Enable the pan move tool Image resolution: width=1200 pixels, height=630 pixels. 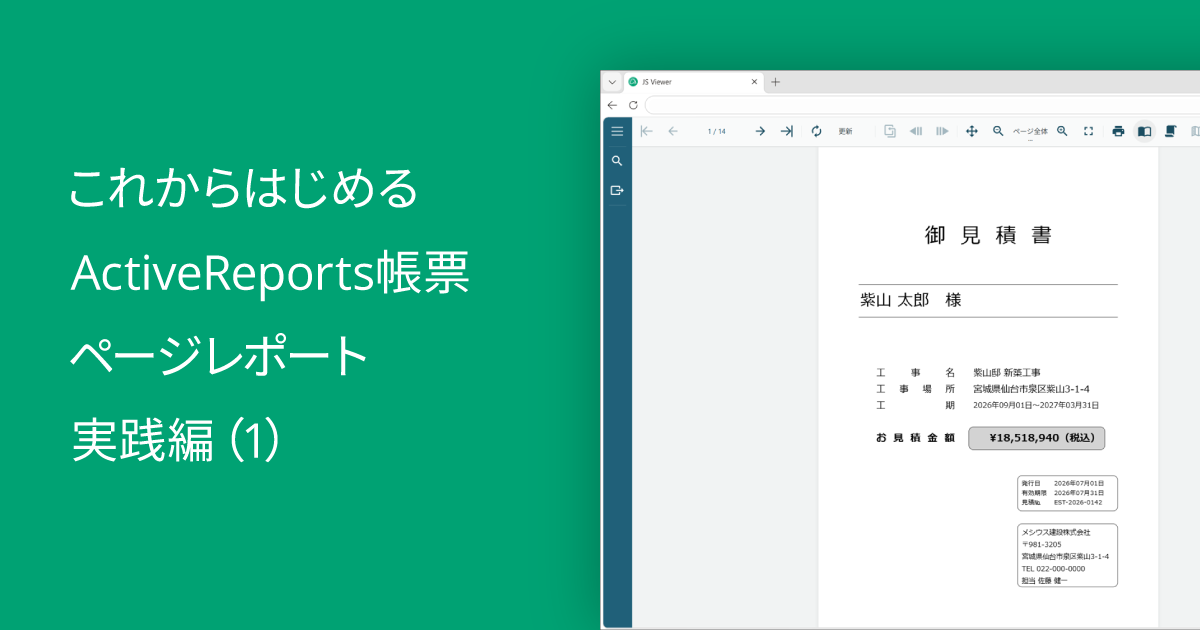click(x=971, y=131)
